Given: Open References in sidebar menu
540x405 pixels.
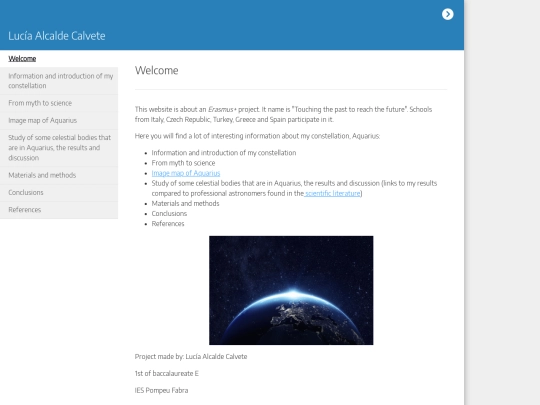Looking at the screenshot, I should [59, 210].
